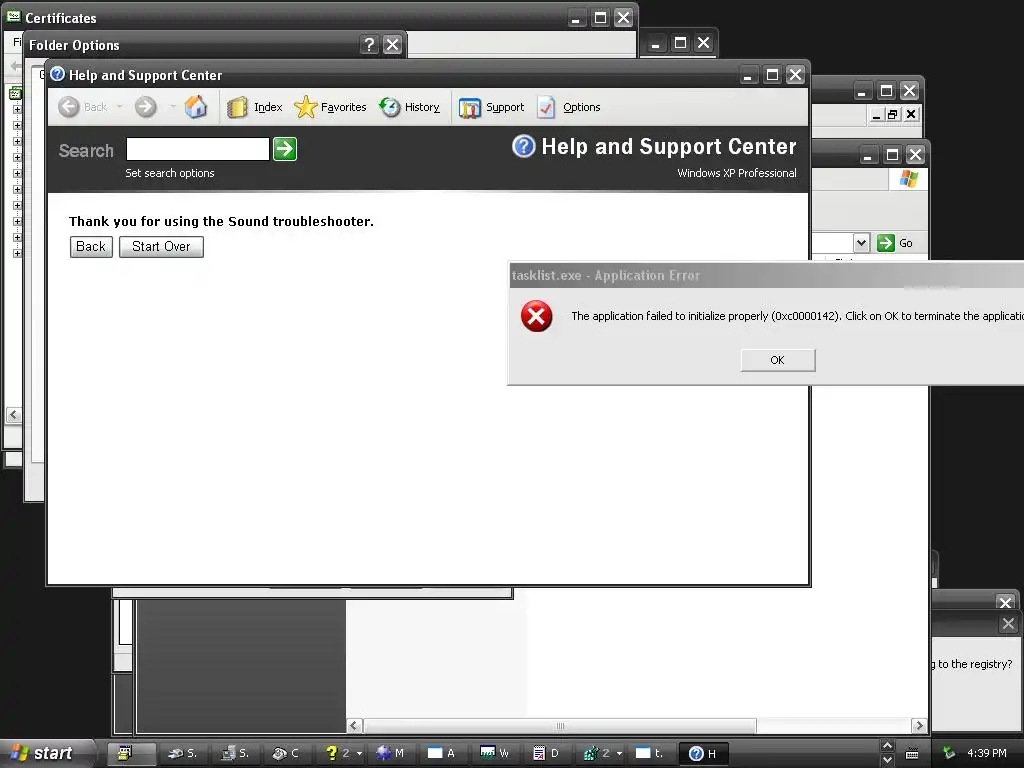Click the disabled Back arrow in Help toolbar

69,106
